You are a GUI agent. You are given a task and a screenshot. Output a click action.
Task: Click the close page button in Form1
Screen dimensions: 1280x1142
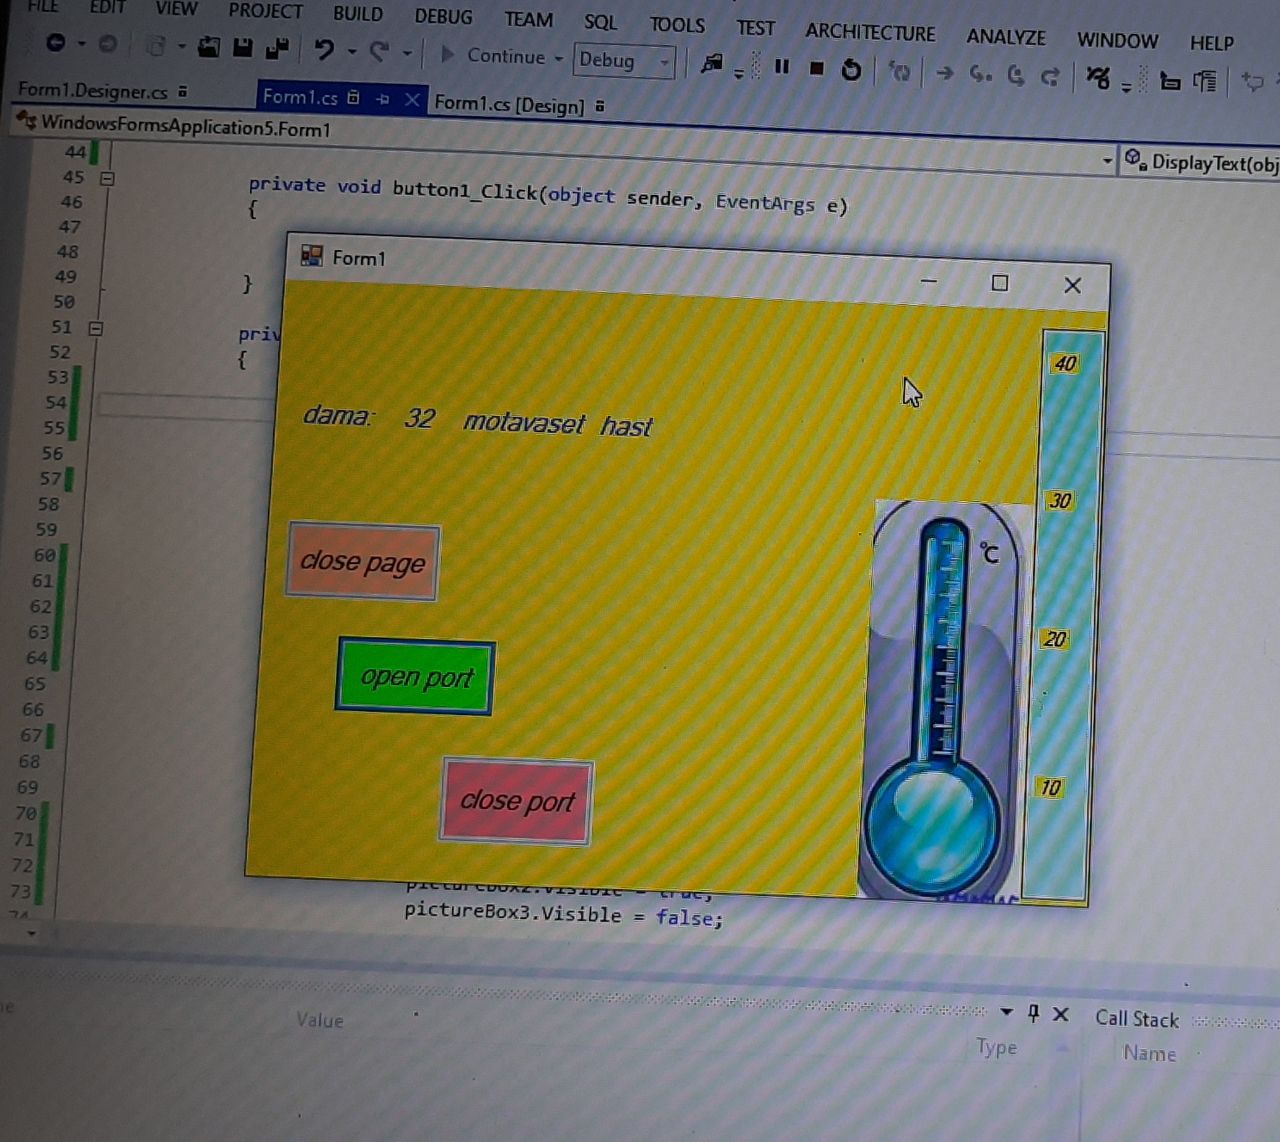(362, 562)
